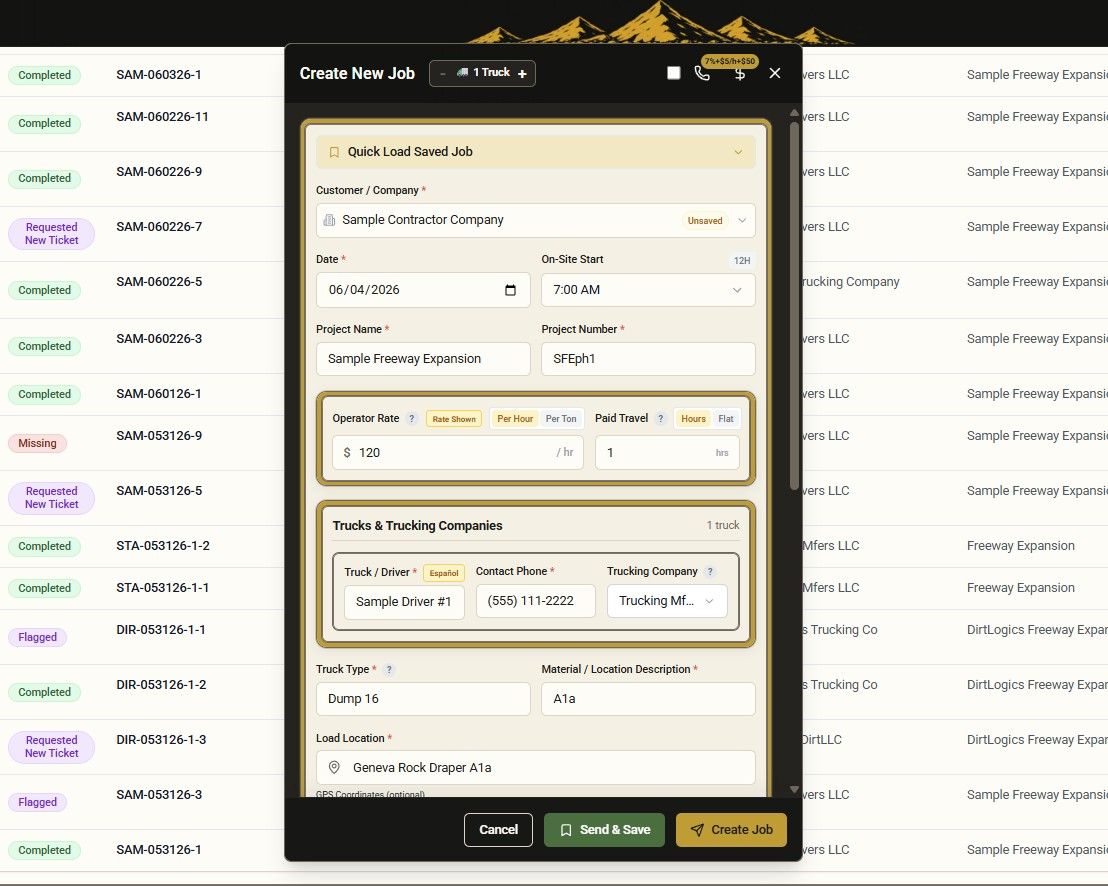This screenshot has height=886, width=1108.
Task: Click the dialog's vertical scrollbar thumb
Action: (x=794, y=305)
